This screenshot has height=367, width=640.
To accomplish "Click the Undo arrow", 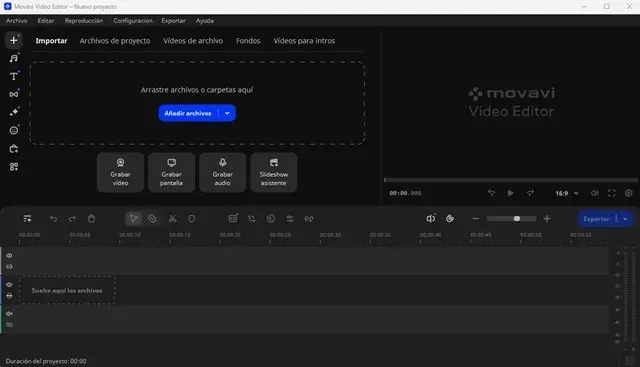I will (53, 219).
